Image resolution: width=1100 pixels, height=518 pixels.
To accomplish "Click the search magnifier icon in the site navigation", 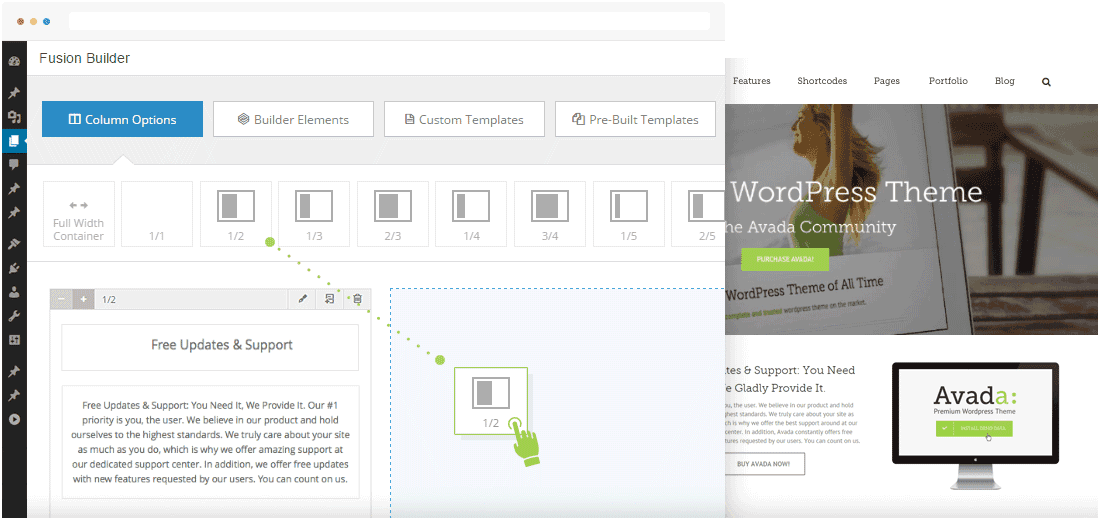I will [x=1047, y=82].
